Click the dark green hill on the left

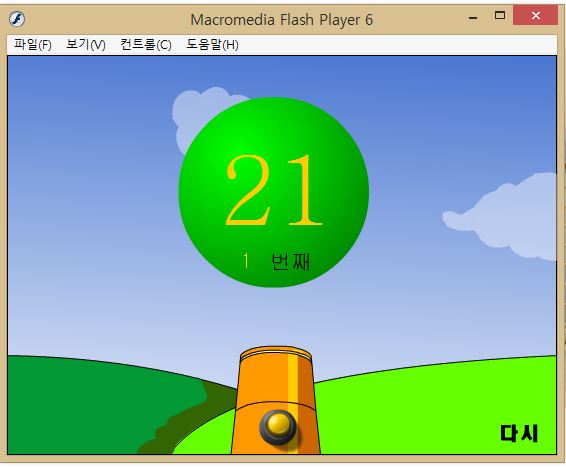[x=90, y=404]
